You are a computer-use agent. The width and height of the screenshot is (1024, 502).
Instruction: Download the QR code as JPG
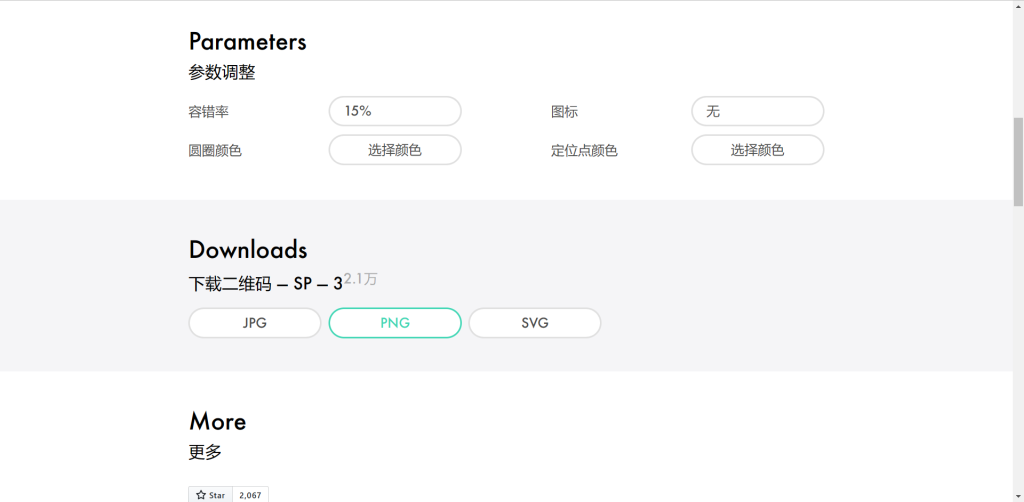255,323
